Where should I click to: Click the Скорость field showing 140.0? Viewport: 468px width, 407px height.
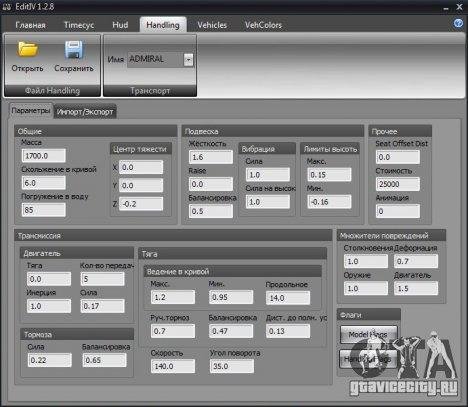[x=173, y=366]
